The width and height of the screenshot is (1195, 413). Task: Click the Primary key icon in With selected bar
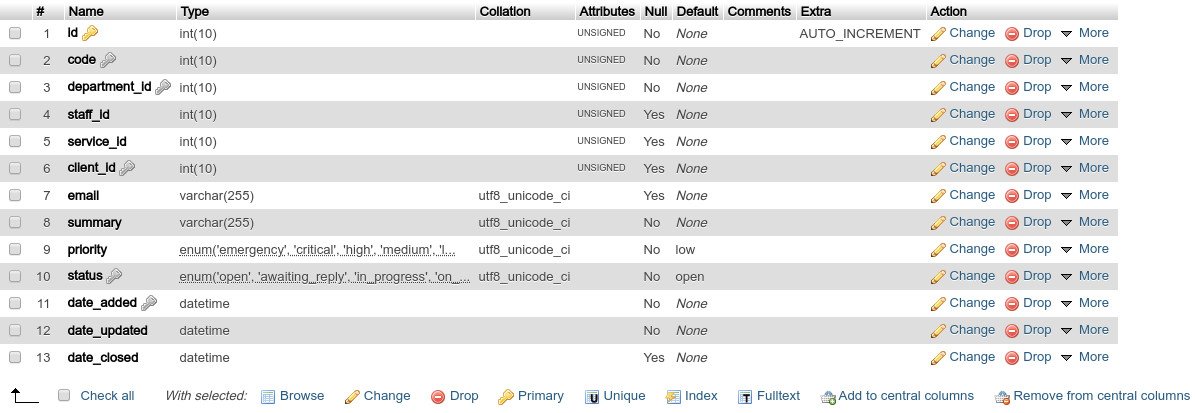(505, 396)
